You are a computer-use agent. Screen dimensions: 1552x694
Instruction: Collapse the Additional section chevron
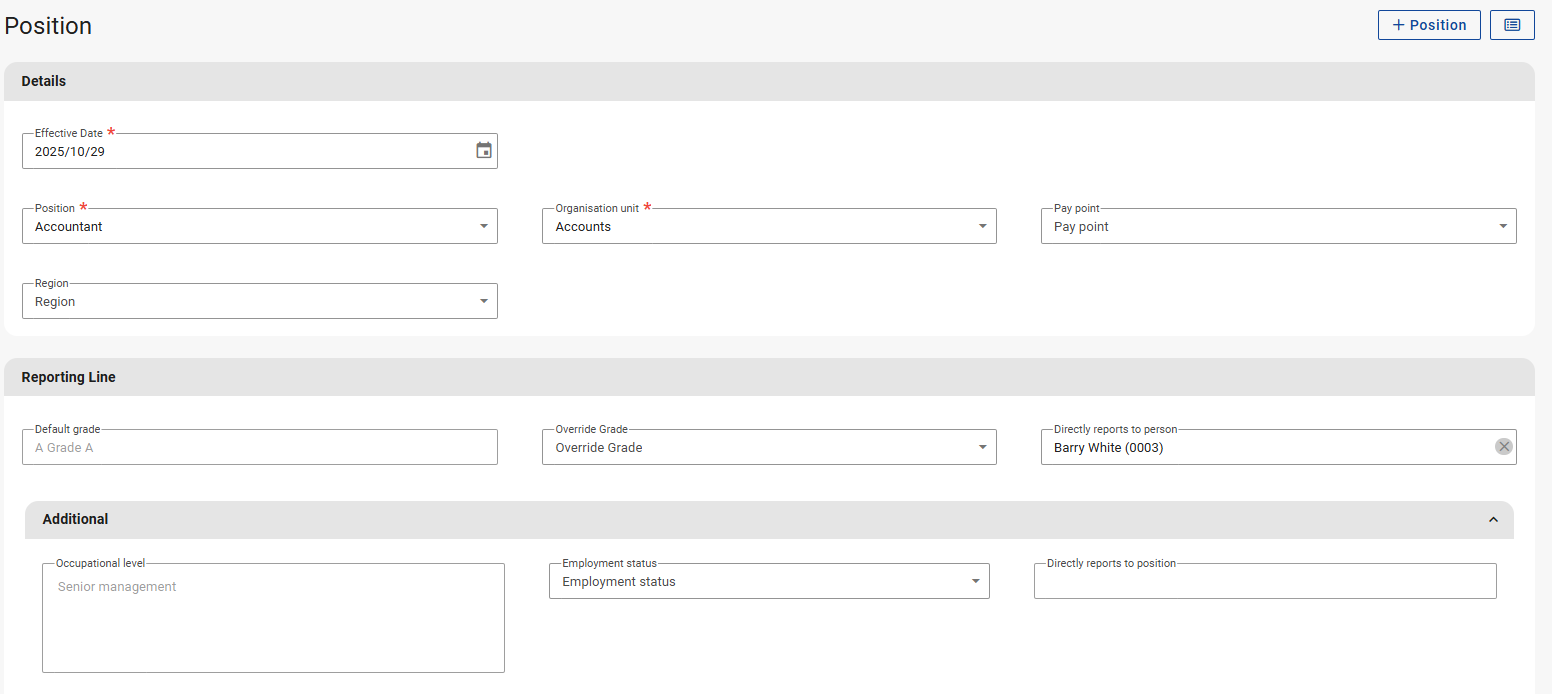pyautogui.click(x=1493, y=520)
